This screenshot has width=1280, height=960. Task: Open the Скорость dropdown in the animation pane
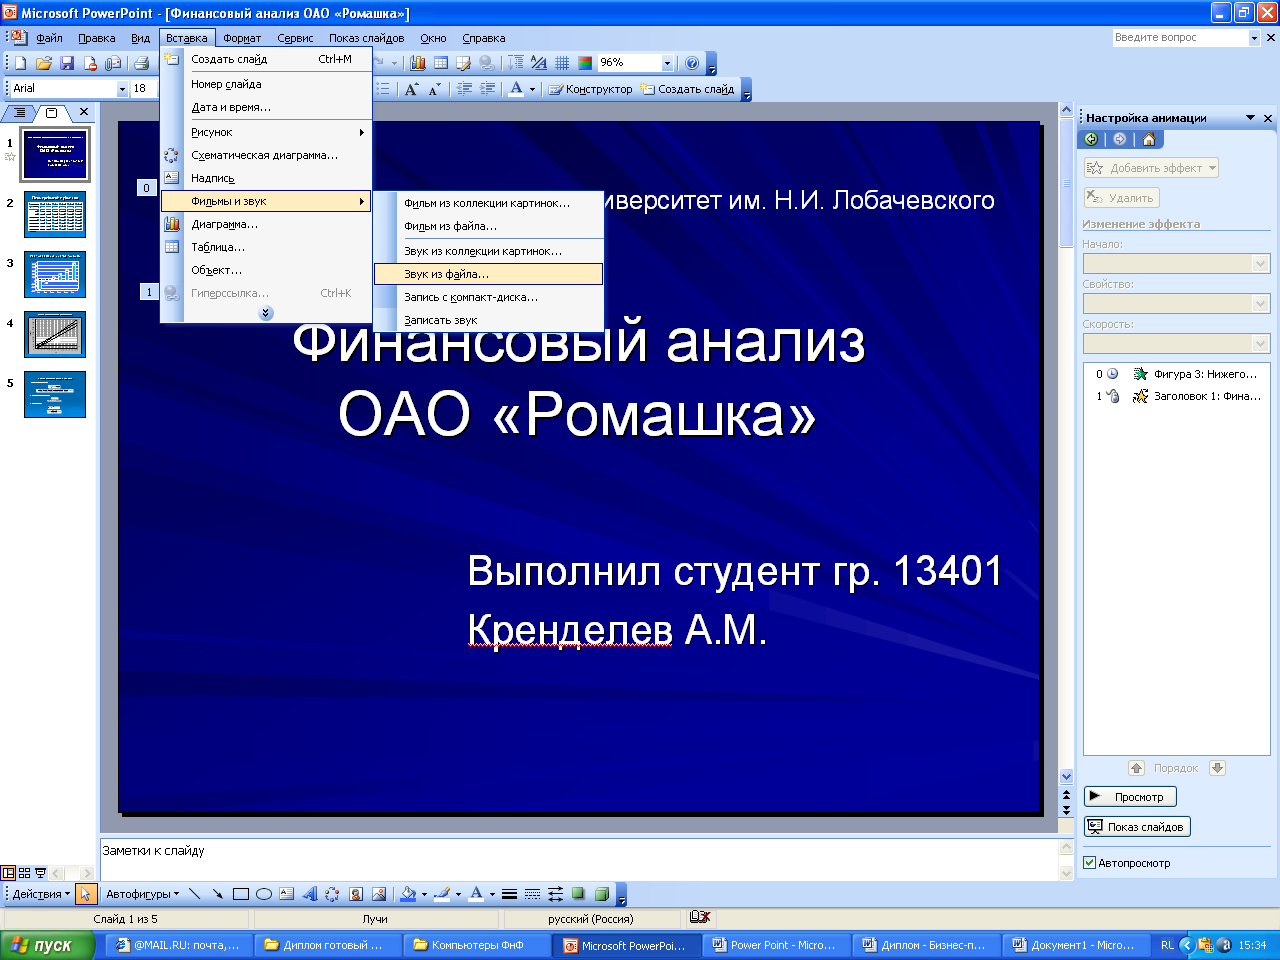coord(1260,344)
